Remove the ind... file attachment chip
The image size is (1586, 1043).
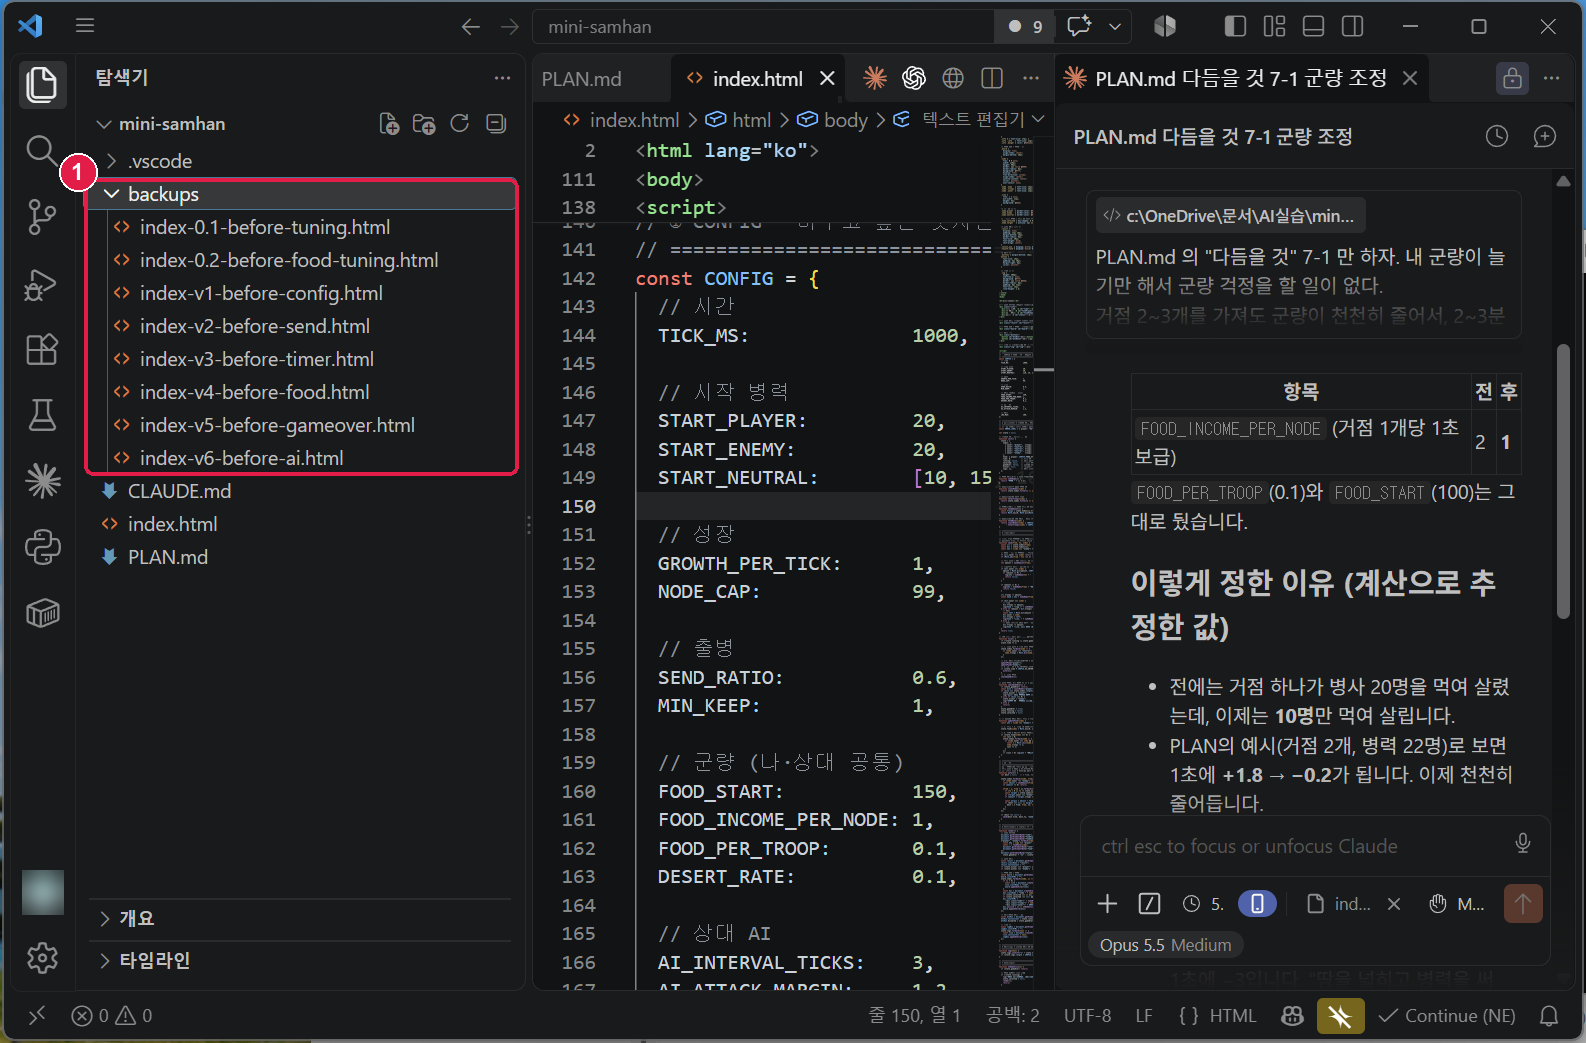pos(1394,904)
